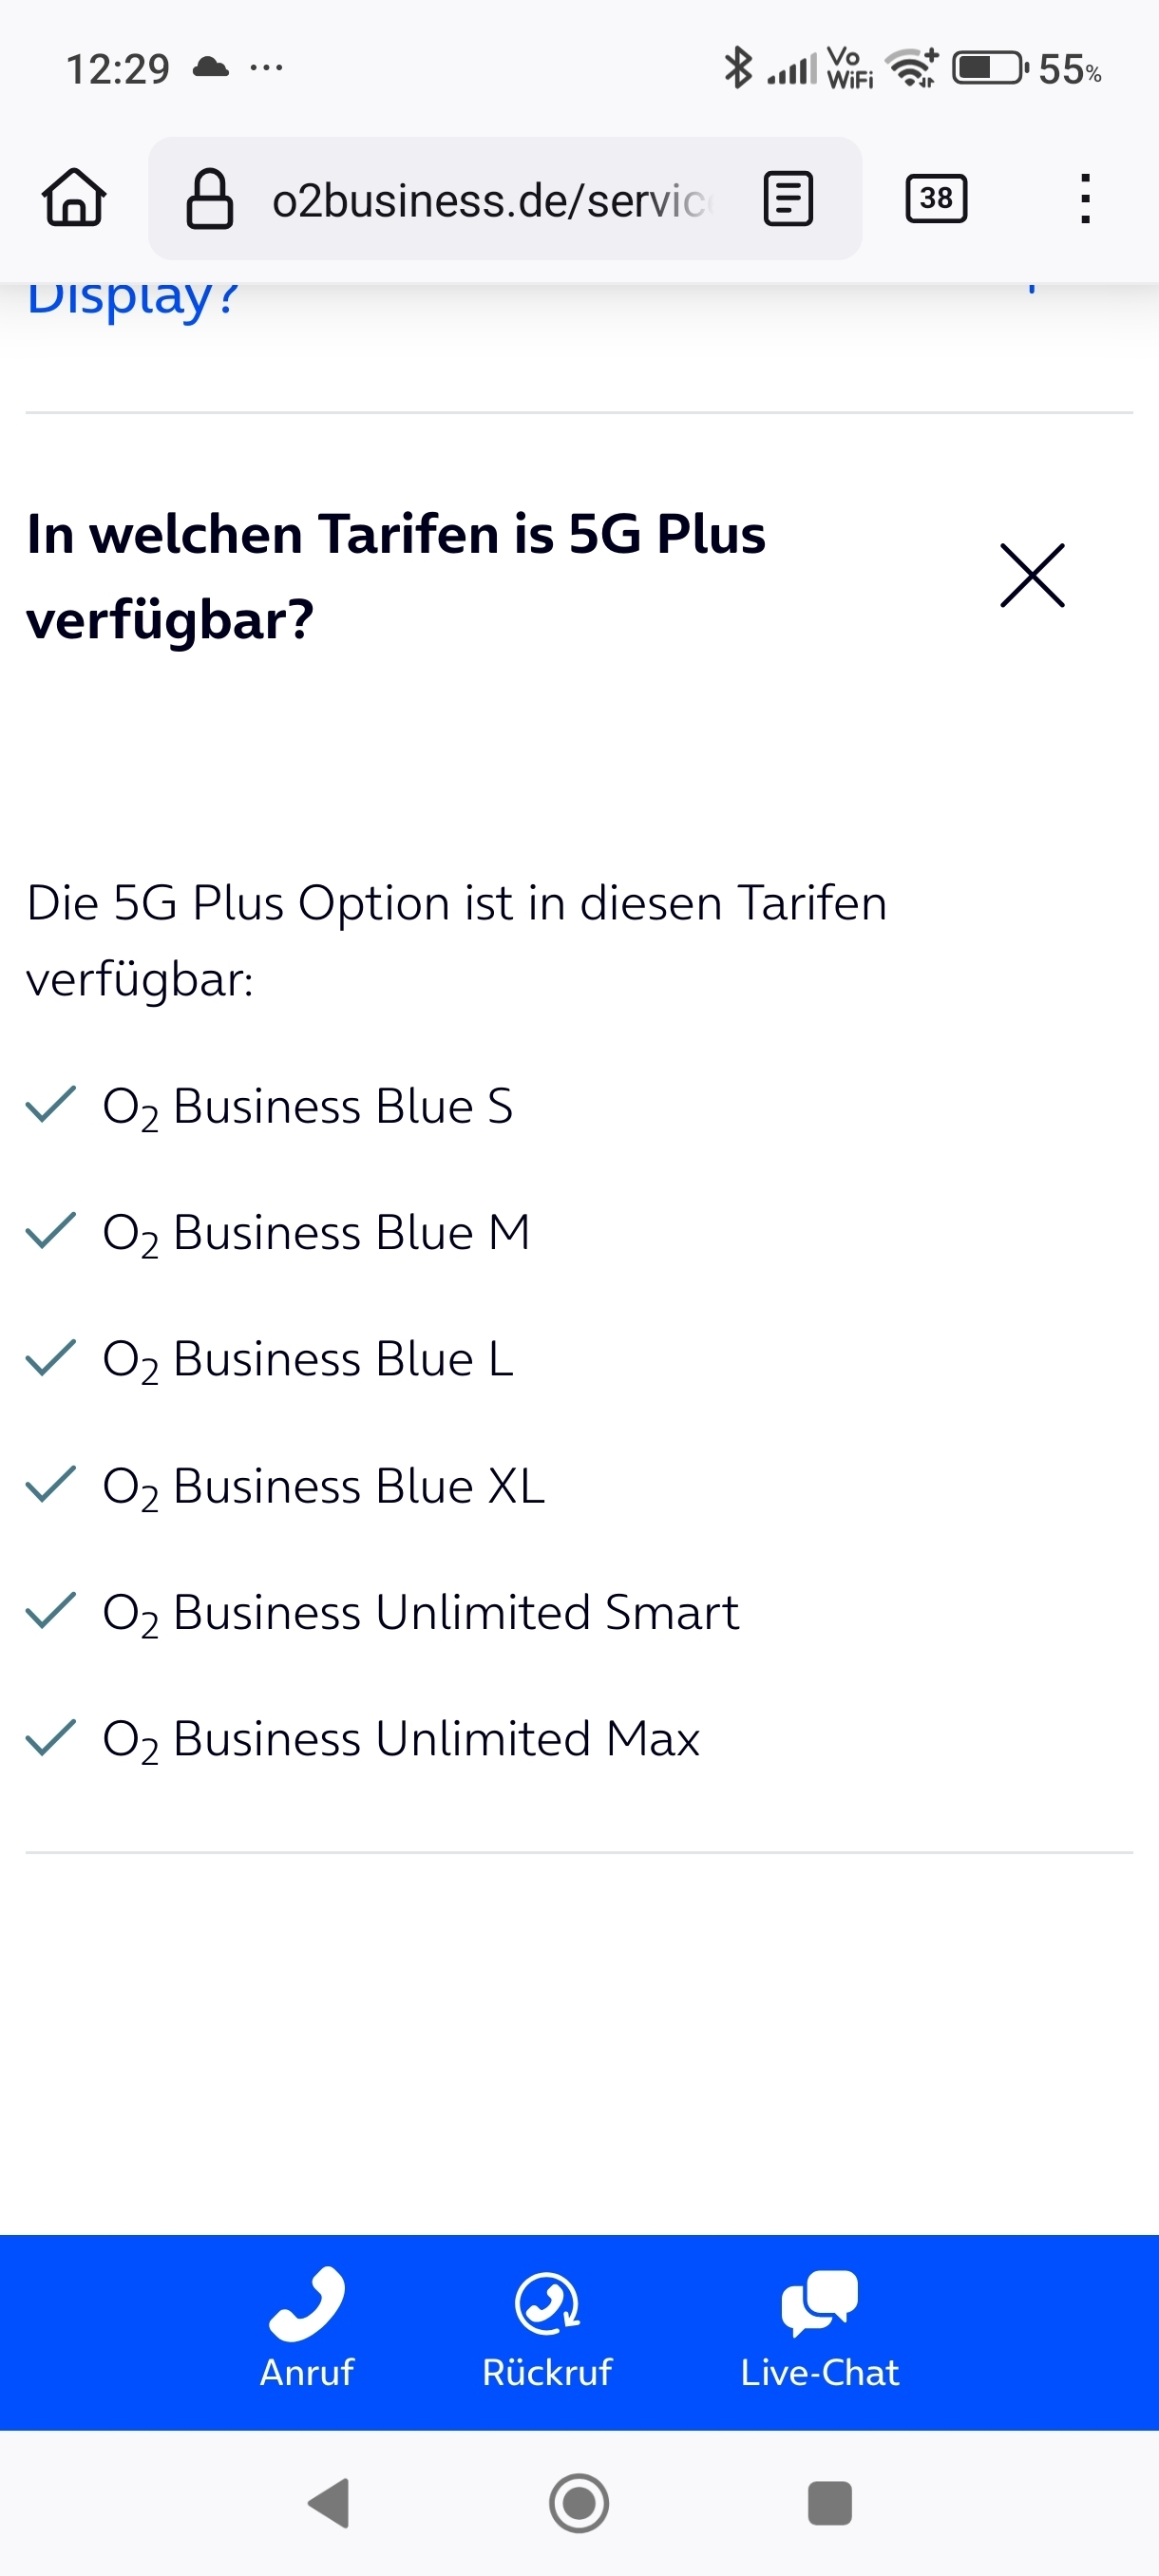Select the O2 Business Blue S list entry
The height and width of the screenshot is (2576, 1159).
click(x=308, y=1107)
